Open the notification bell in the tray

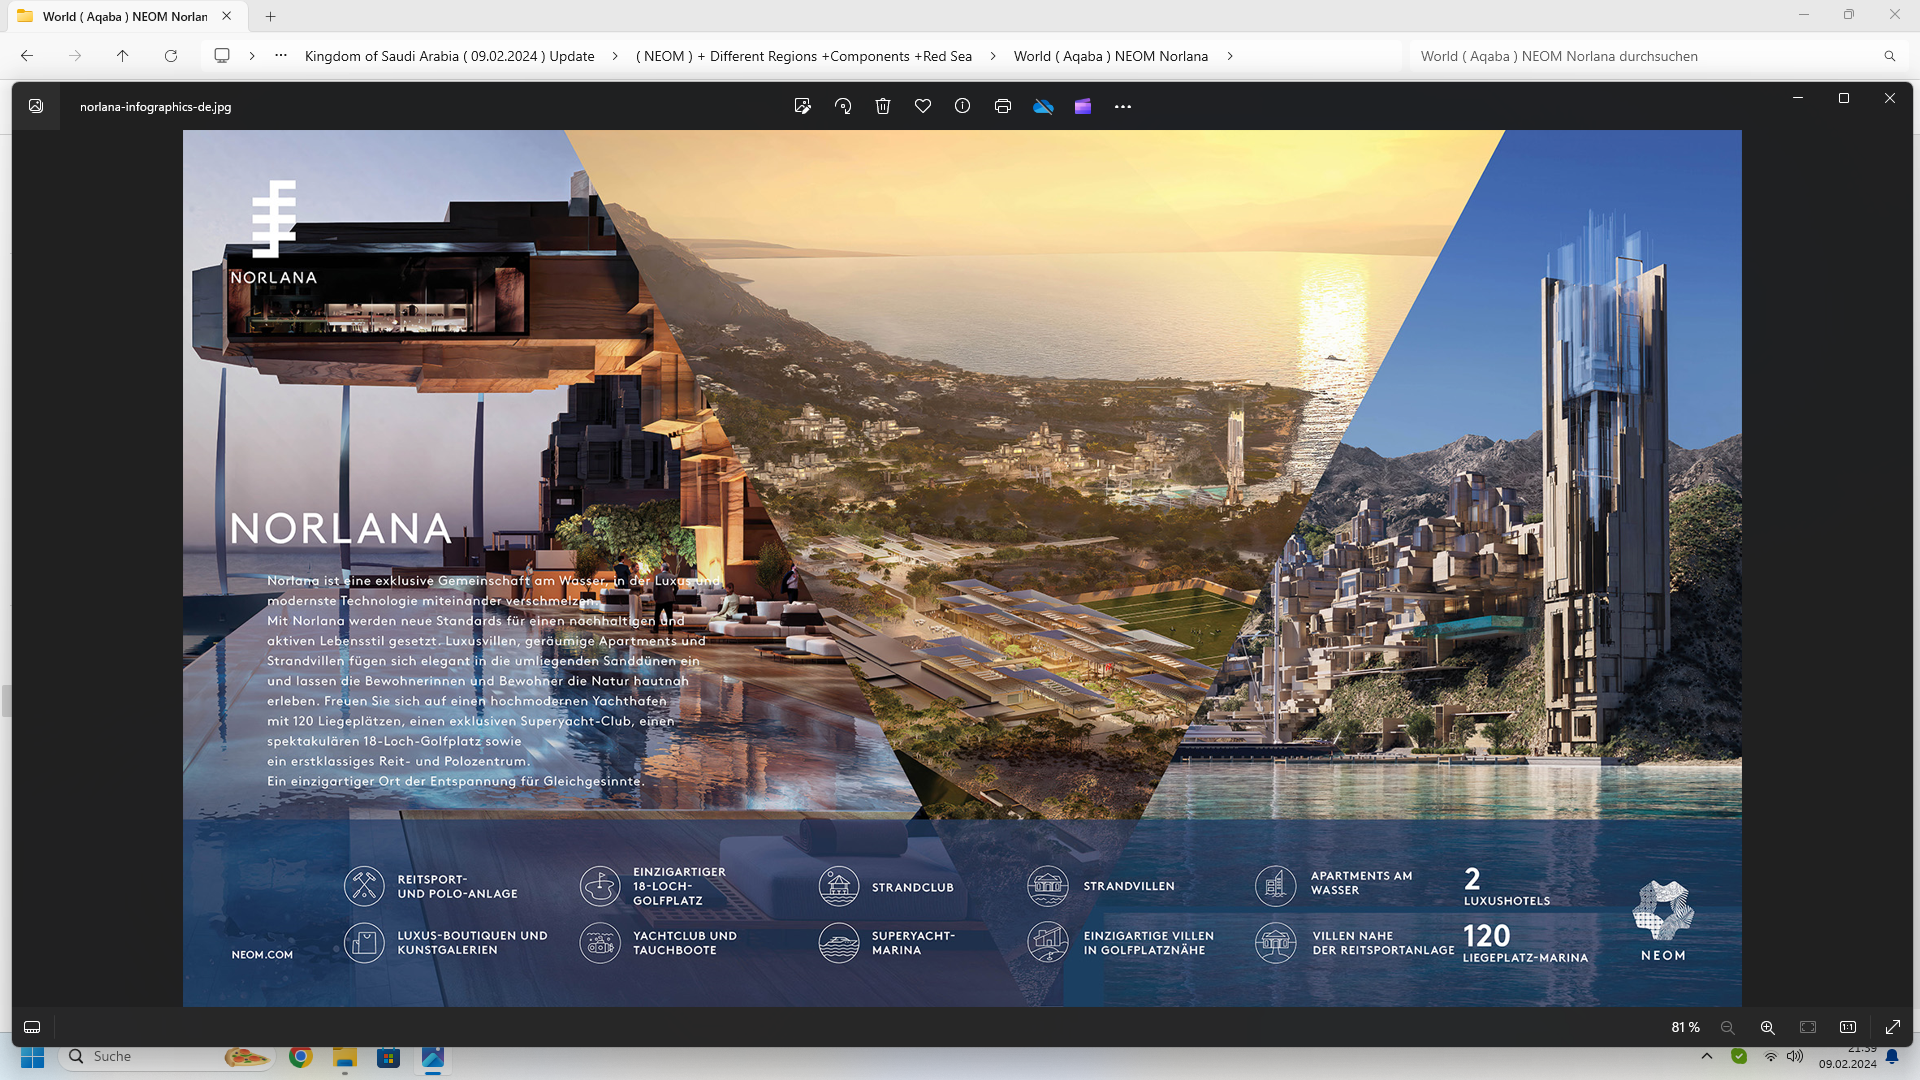[x=1892, y=1056]
